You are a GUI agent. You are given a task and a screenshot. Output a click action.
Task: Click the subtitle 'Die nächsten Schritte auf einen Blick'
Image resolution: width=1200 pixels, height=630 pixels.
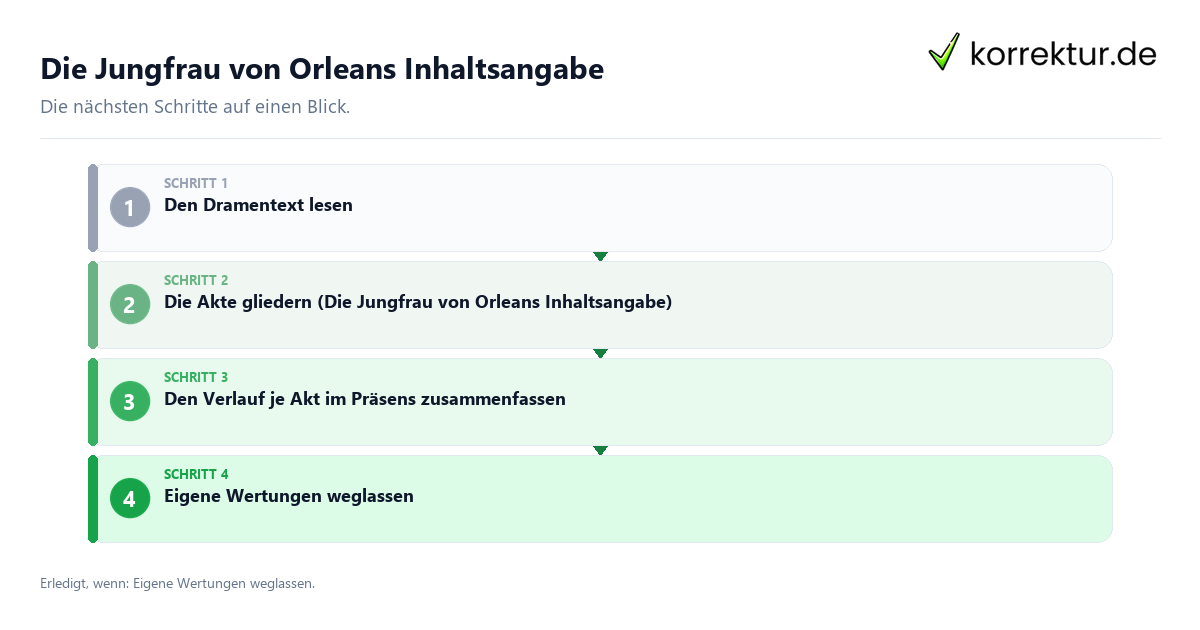click(195, 107)
